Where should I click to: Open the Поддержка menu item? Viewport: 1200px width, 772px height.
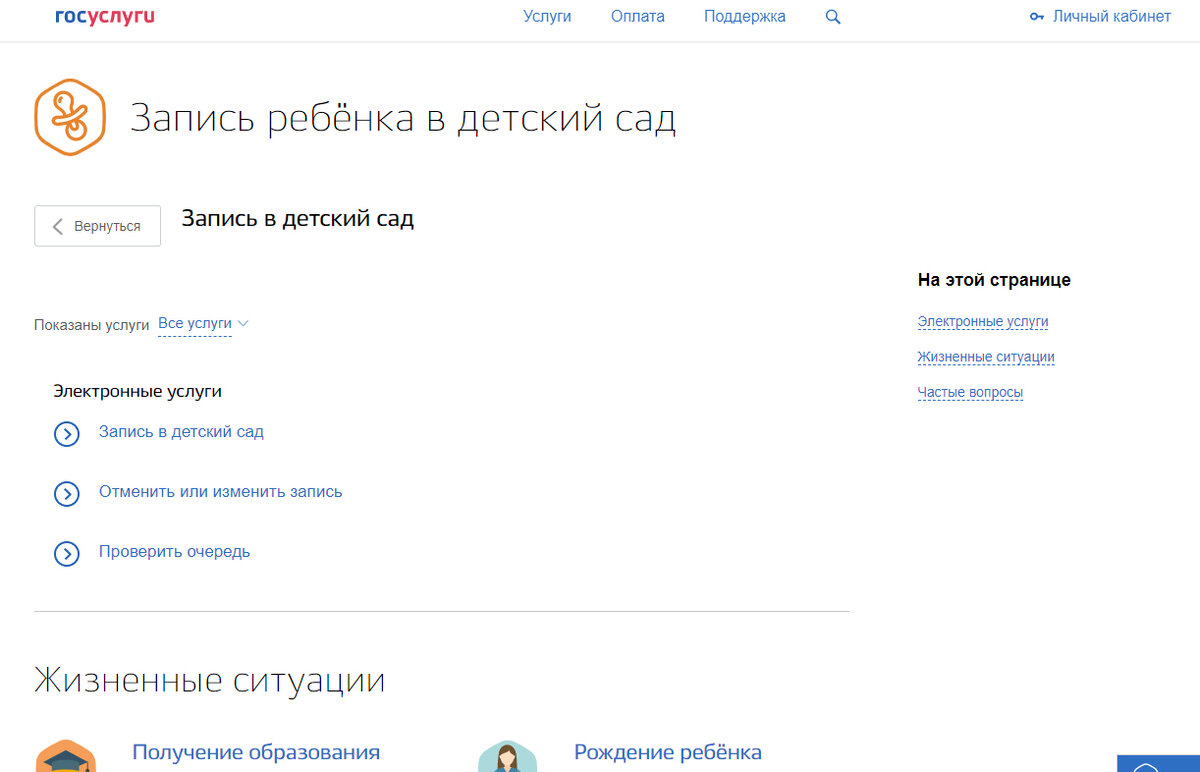[745, 17]
